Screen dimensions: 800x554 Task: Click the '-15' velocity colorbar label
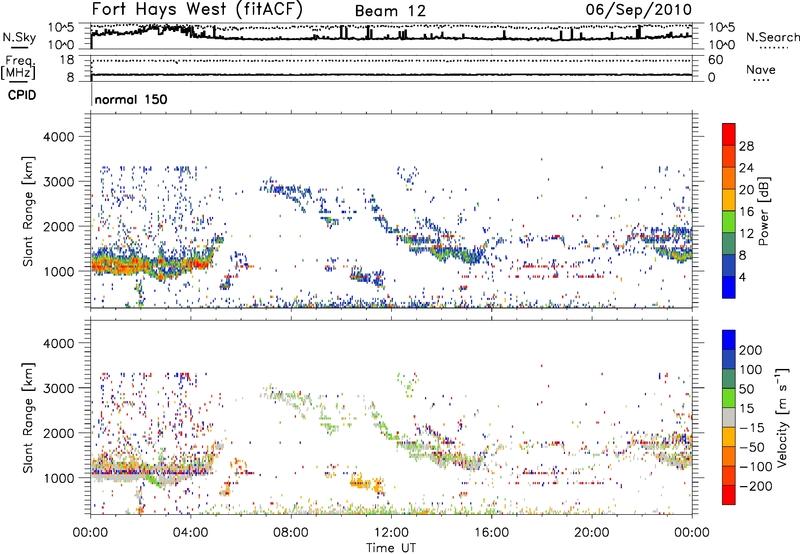(x=752, y=428)
